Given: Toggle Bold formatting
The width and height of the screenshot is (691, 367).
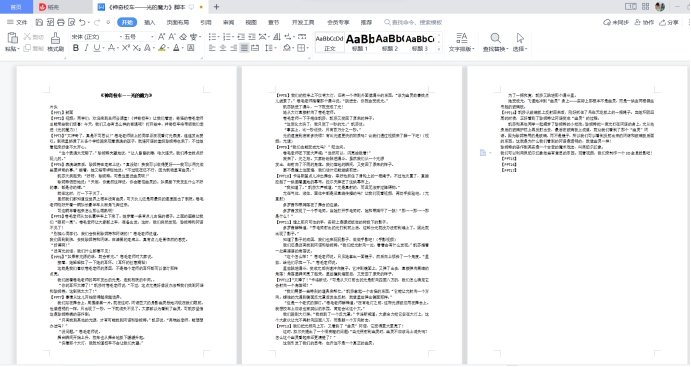Looking at the screenshot, I should 76,48.
